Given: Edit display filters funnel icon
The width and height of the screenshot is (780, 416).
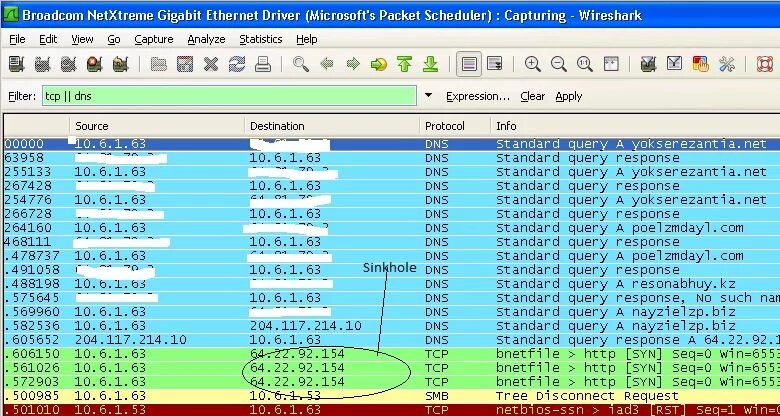Looking at the screenshot, I should (674, 64).
